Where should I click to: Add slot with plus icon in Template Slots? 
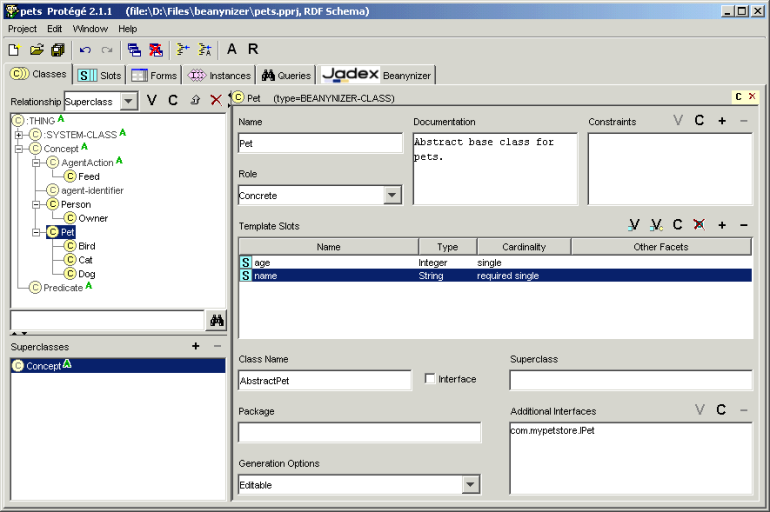point(722,225)
